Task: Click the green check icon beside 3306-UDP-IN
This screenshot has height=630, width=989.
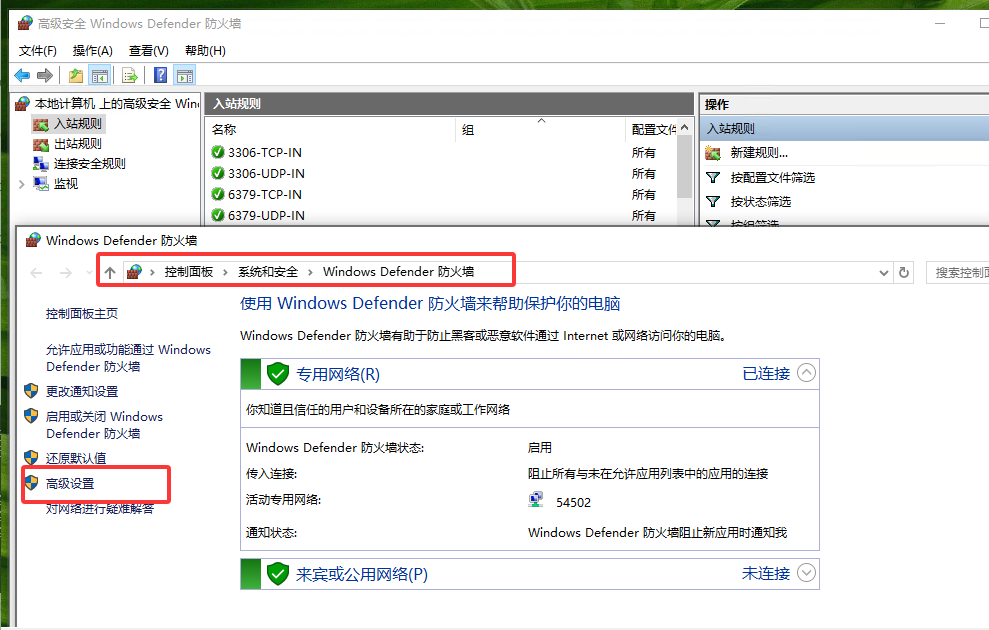Action: [218, 173]
